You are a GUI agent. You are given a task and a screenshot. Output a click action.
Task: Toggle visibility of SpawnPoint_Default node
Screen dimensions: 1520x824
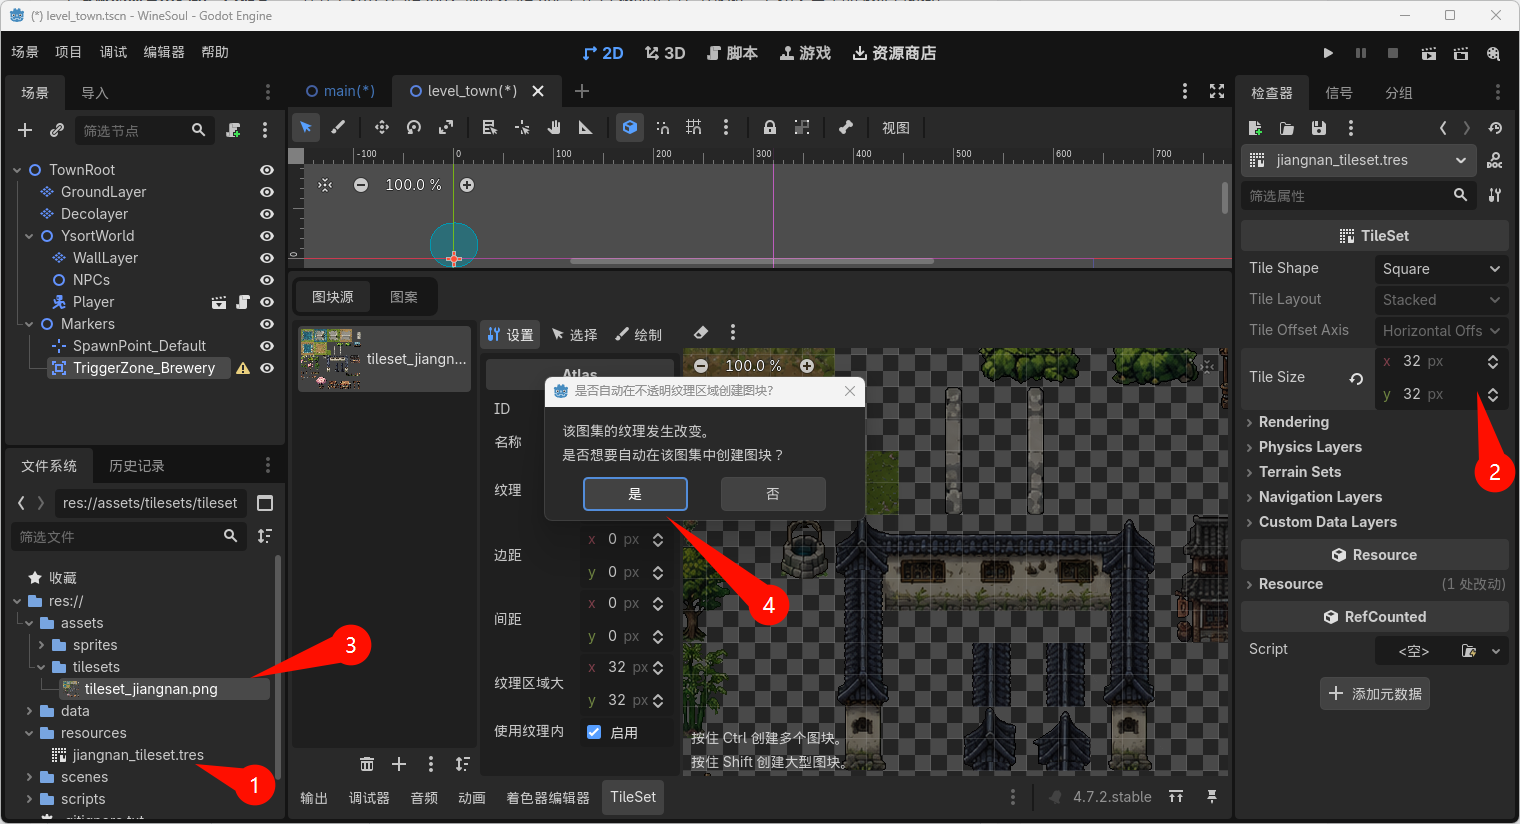(267, 346)
